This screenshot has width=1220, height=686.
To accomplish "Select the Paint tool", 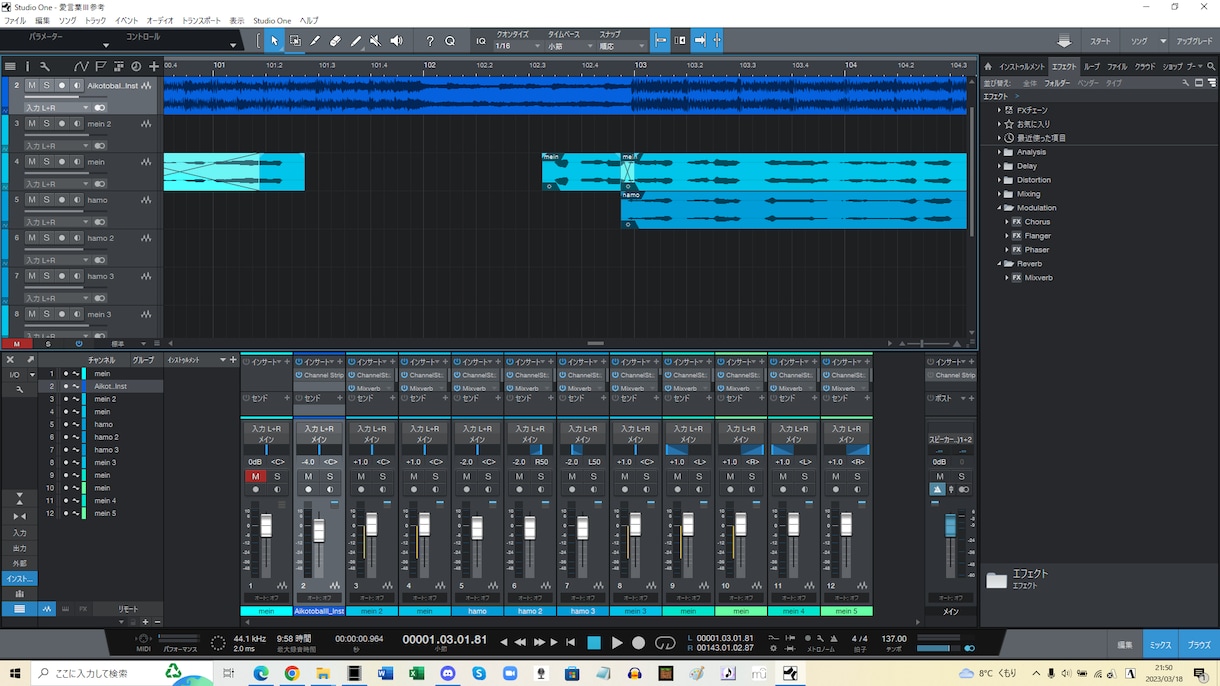I will pos(356,41).
